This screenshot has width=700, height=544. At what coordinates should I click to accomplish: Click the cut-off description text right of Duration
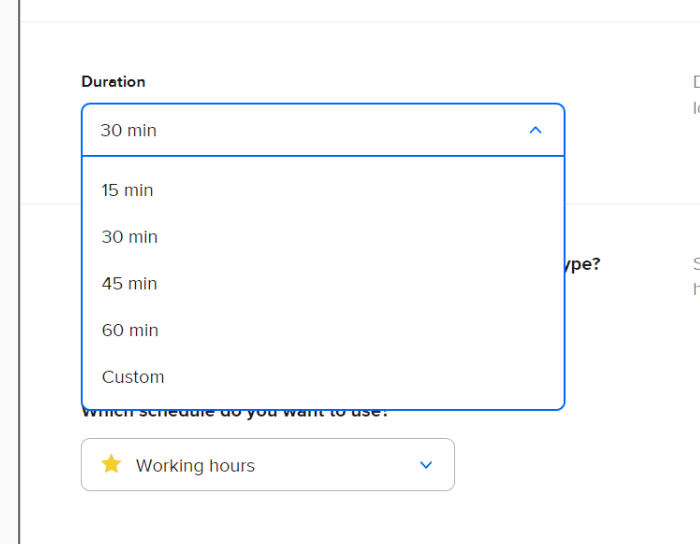(x=695, y=95)
